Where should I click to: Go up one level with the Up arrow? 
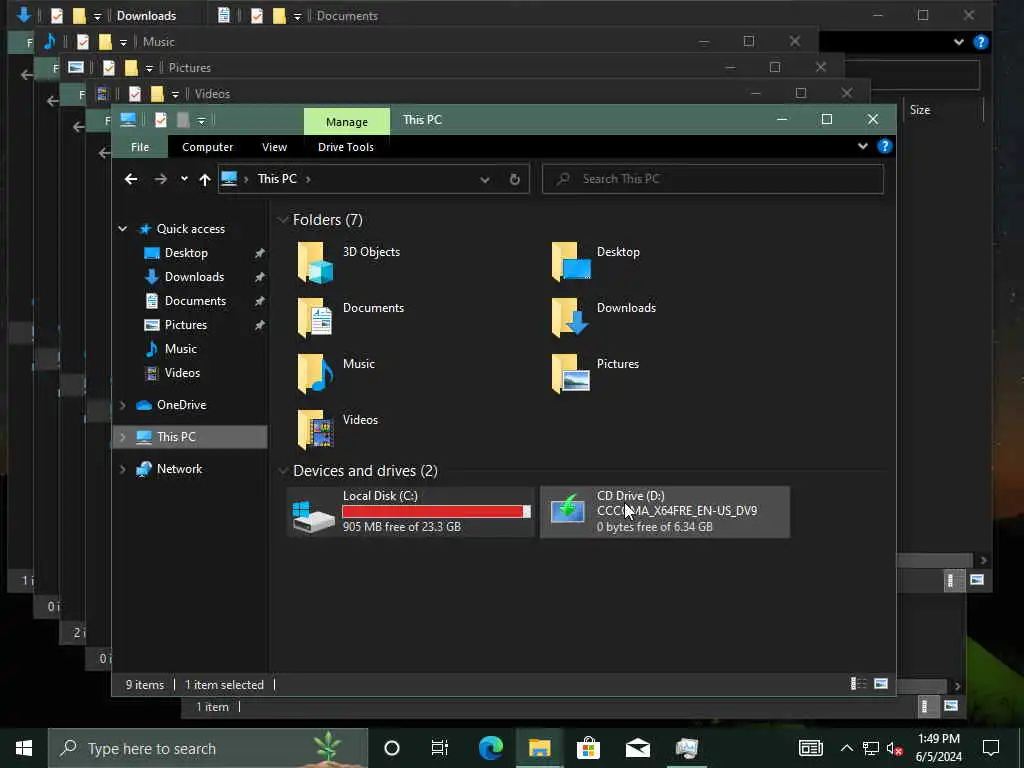205,179
